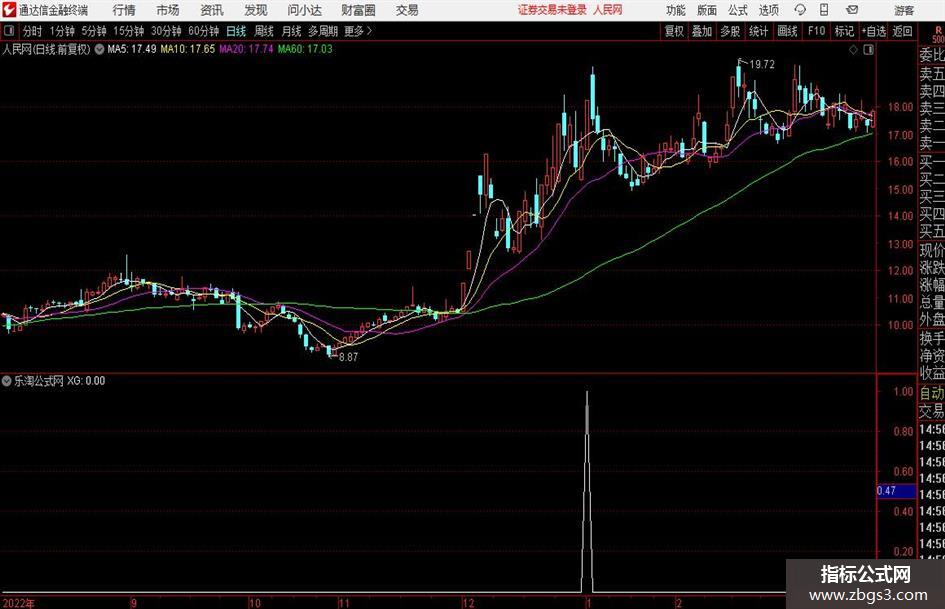Image resolution: width=945 pixels, height=609 pixels.
Task: Click the 统计 button
Action: (758, 31)
